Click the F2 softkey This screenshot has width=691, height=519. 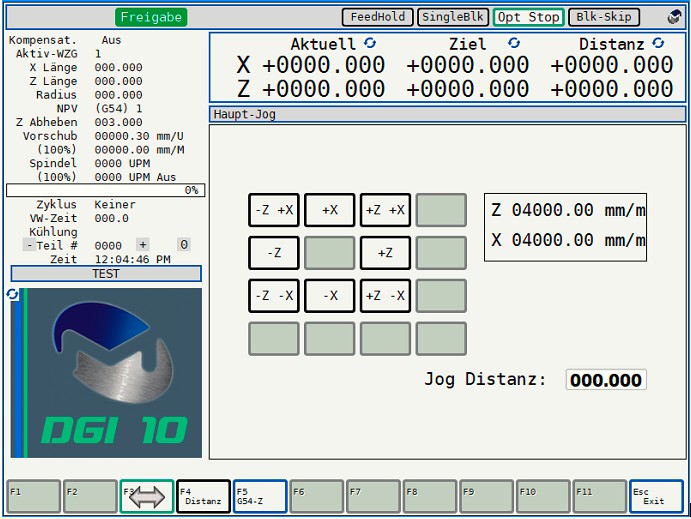point(90,497)
